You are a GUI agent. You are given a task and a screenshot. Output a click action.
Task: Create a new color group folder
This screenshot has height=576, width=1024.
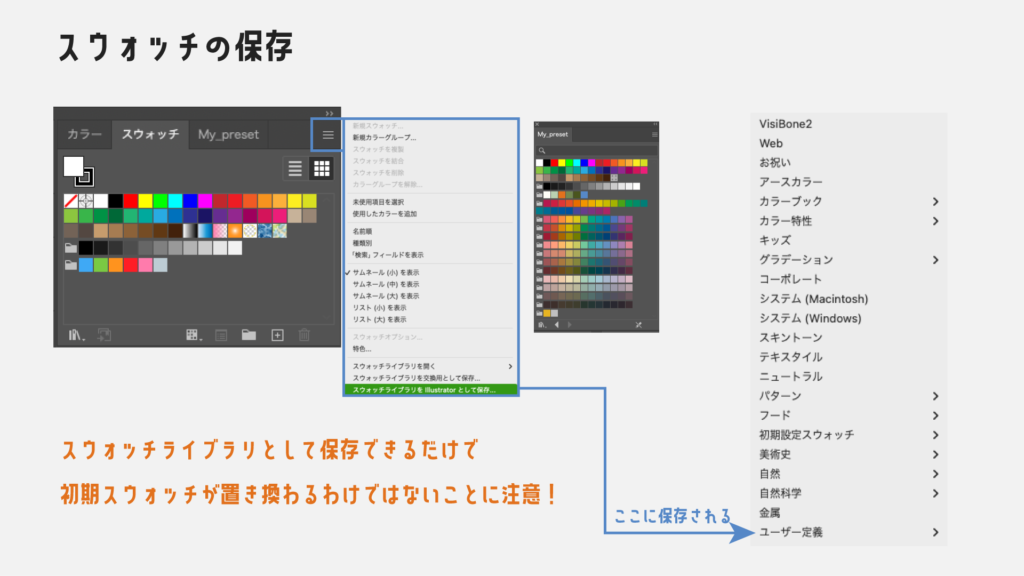tap(249, 334)
